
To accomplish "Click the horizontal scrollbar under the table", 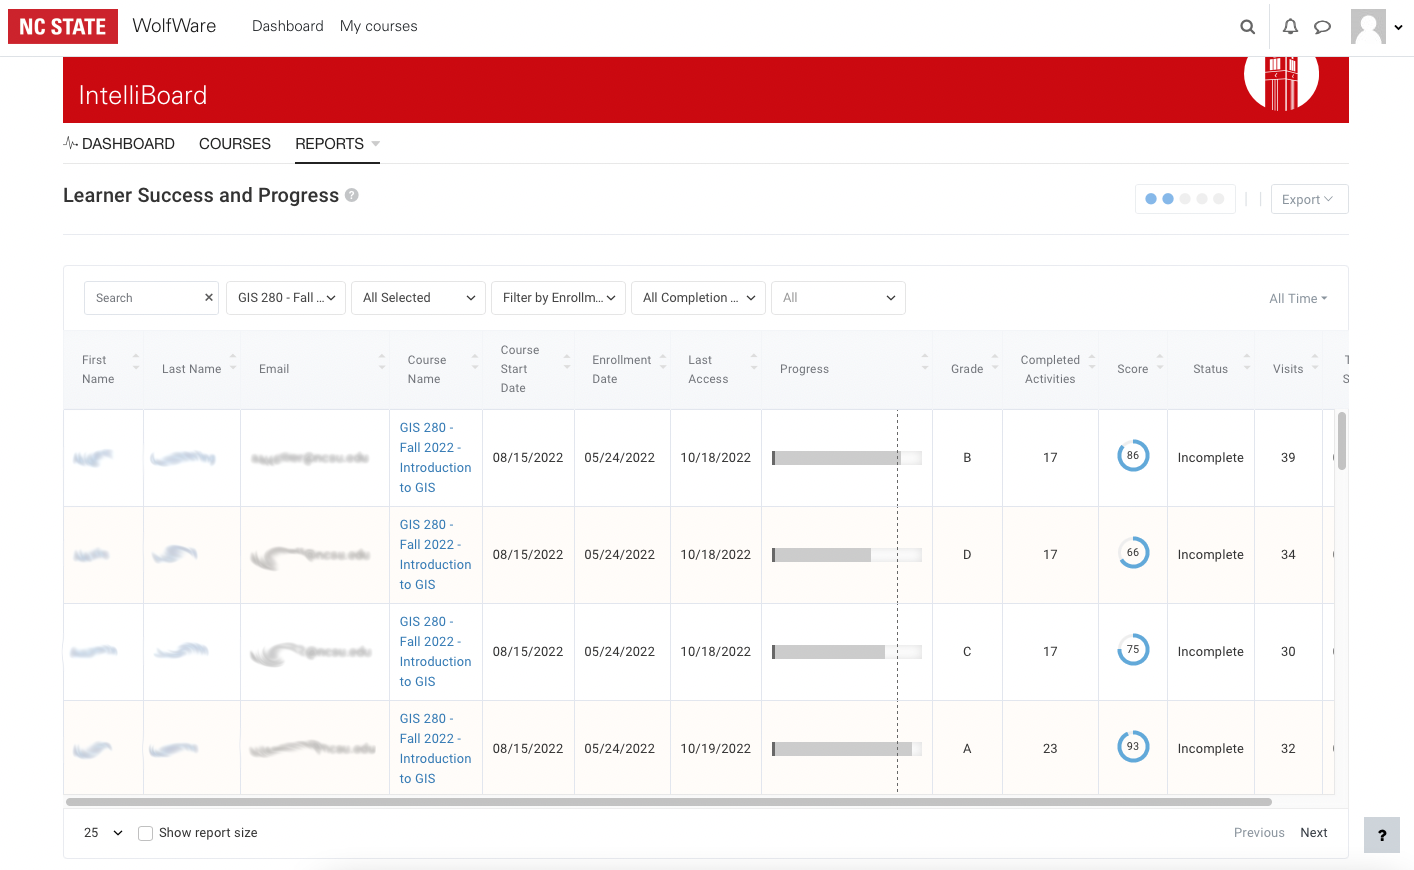I will coord(668,802).
